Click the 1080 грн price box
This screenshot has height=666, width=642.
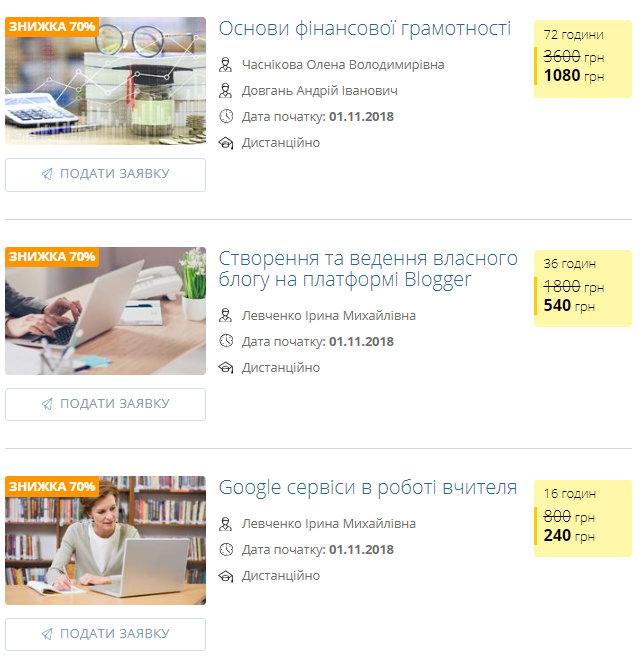coord(583,59)
